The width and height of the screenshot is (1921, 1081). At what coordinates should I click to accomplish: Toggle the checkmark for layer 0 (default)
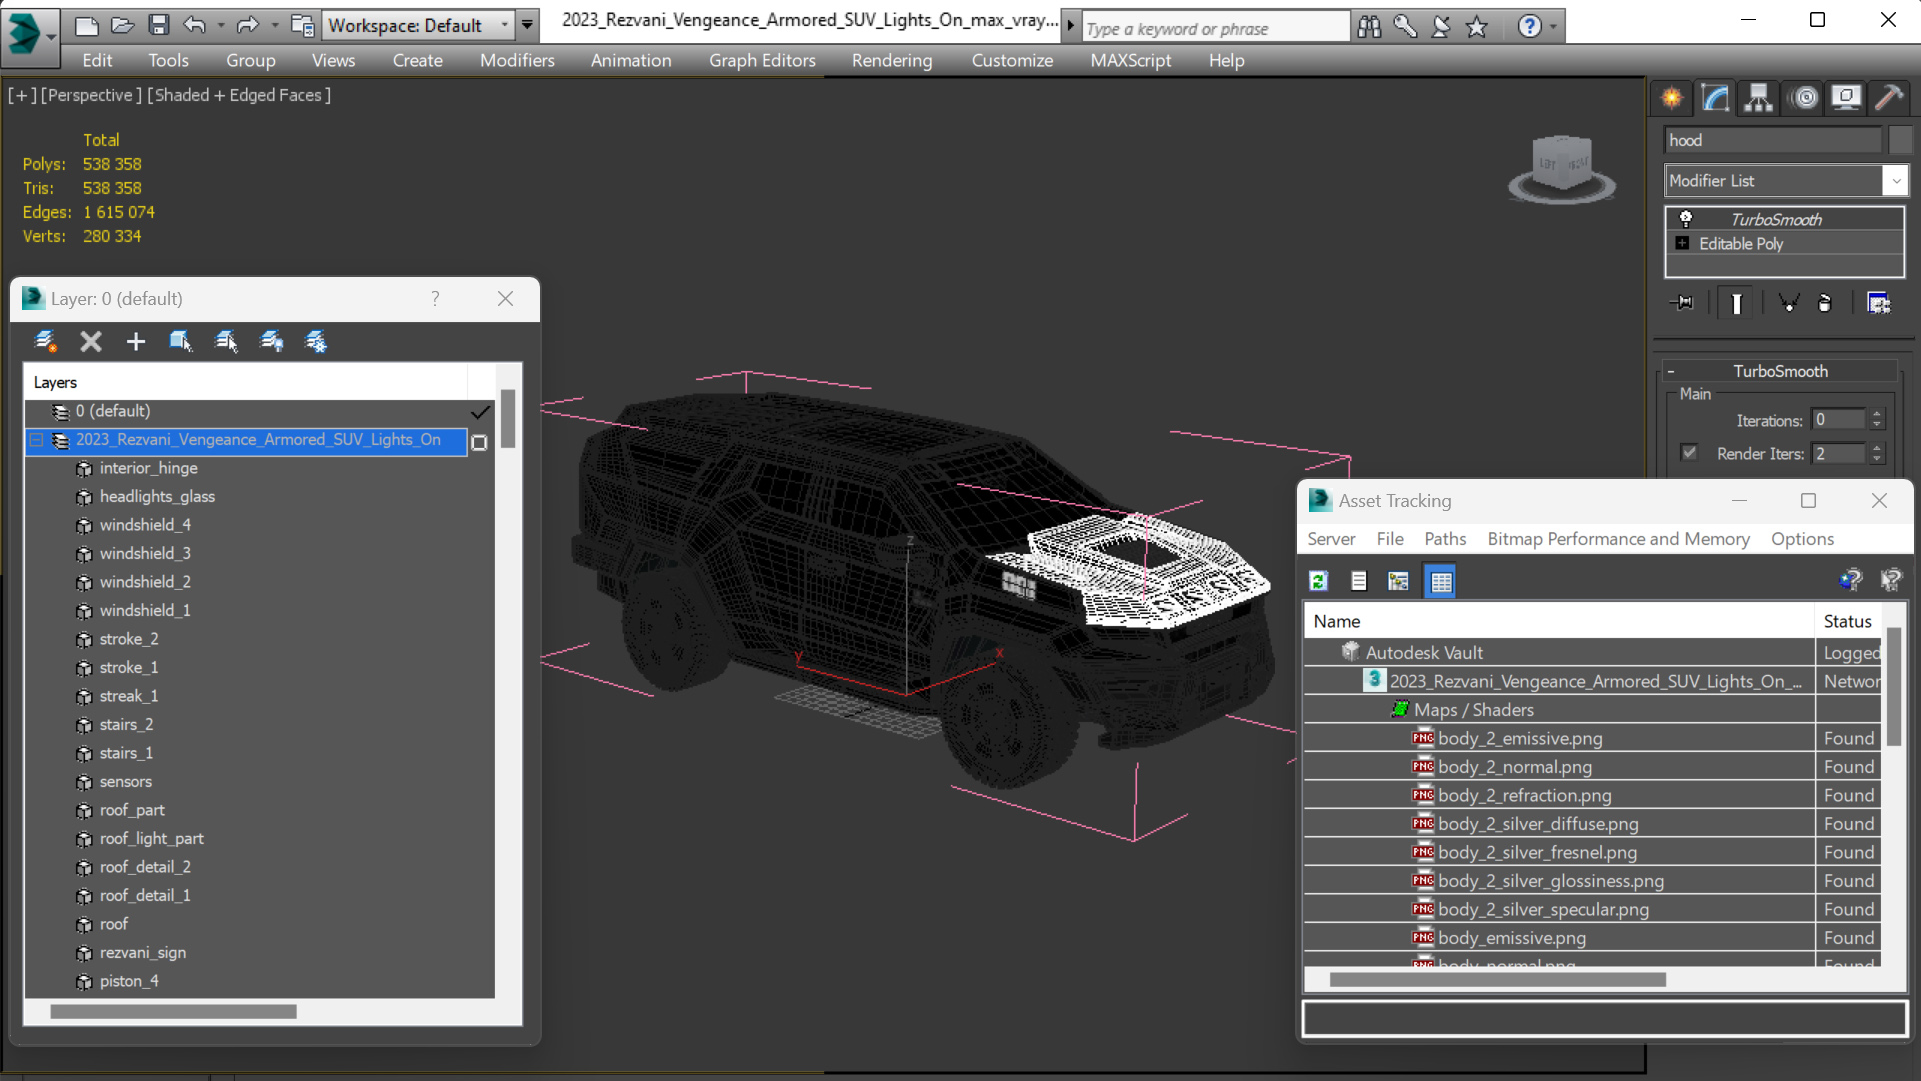[x=480, y=412]
